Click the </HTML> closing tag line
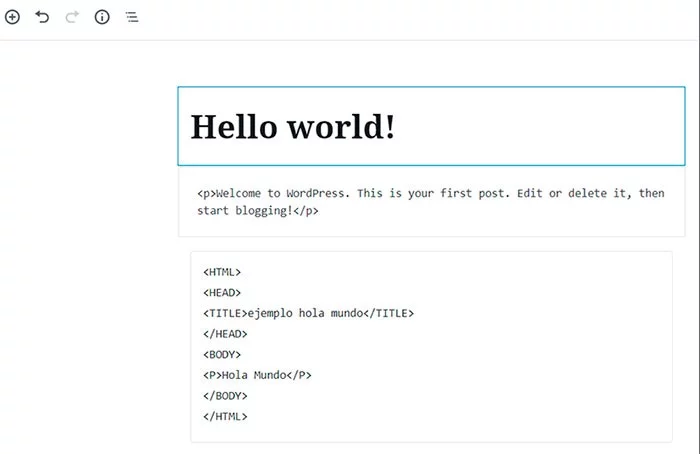Viewport: 700px width, 454px height. click(x=225, y=417)
